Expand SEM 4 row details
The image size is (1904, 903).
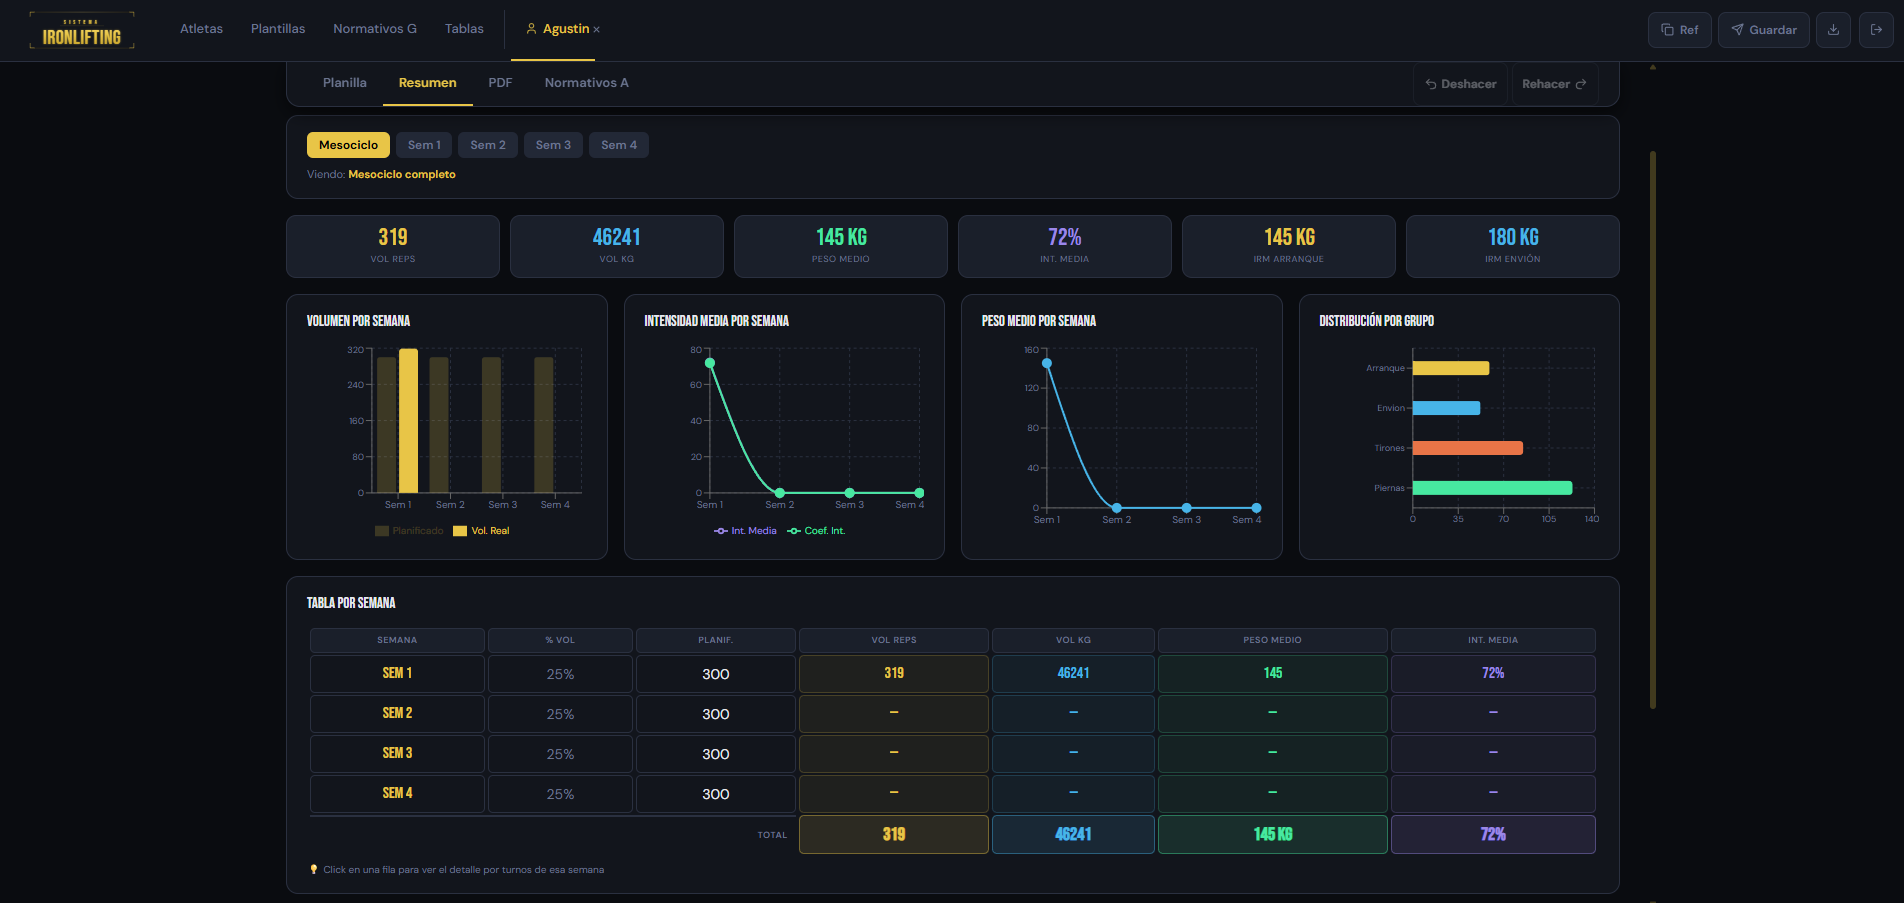click(x=952, y=794)
